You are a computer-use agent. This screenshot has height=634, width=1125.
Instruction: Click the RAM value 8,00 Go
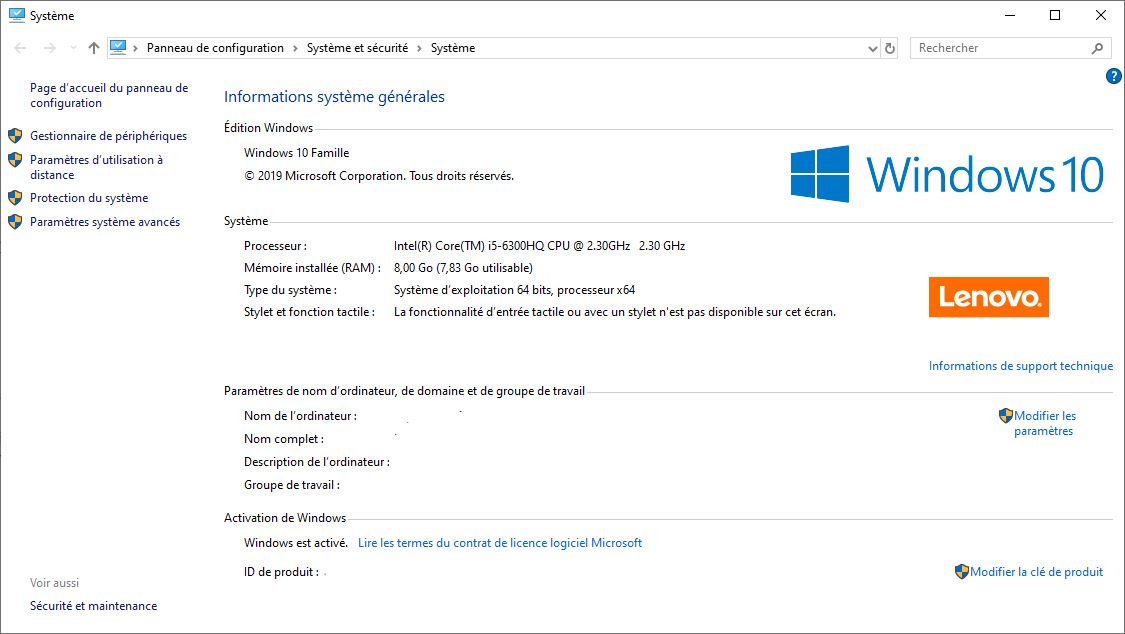[x=463, y=268]
